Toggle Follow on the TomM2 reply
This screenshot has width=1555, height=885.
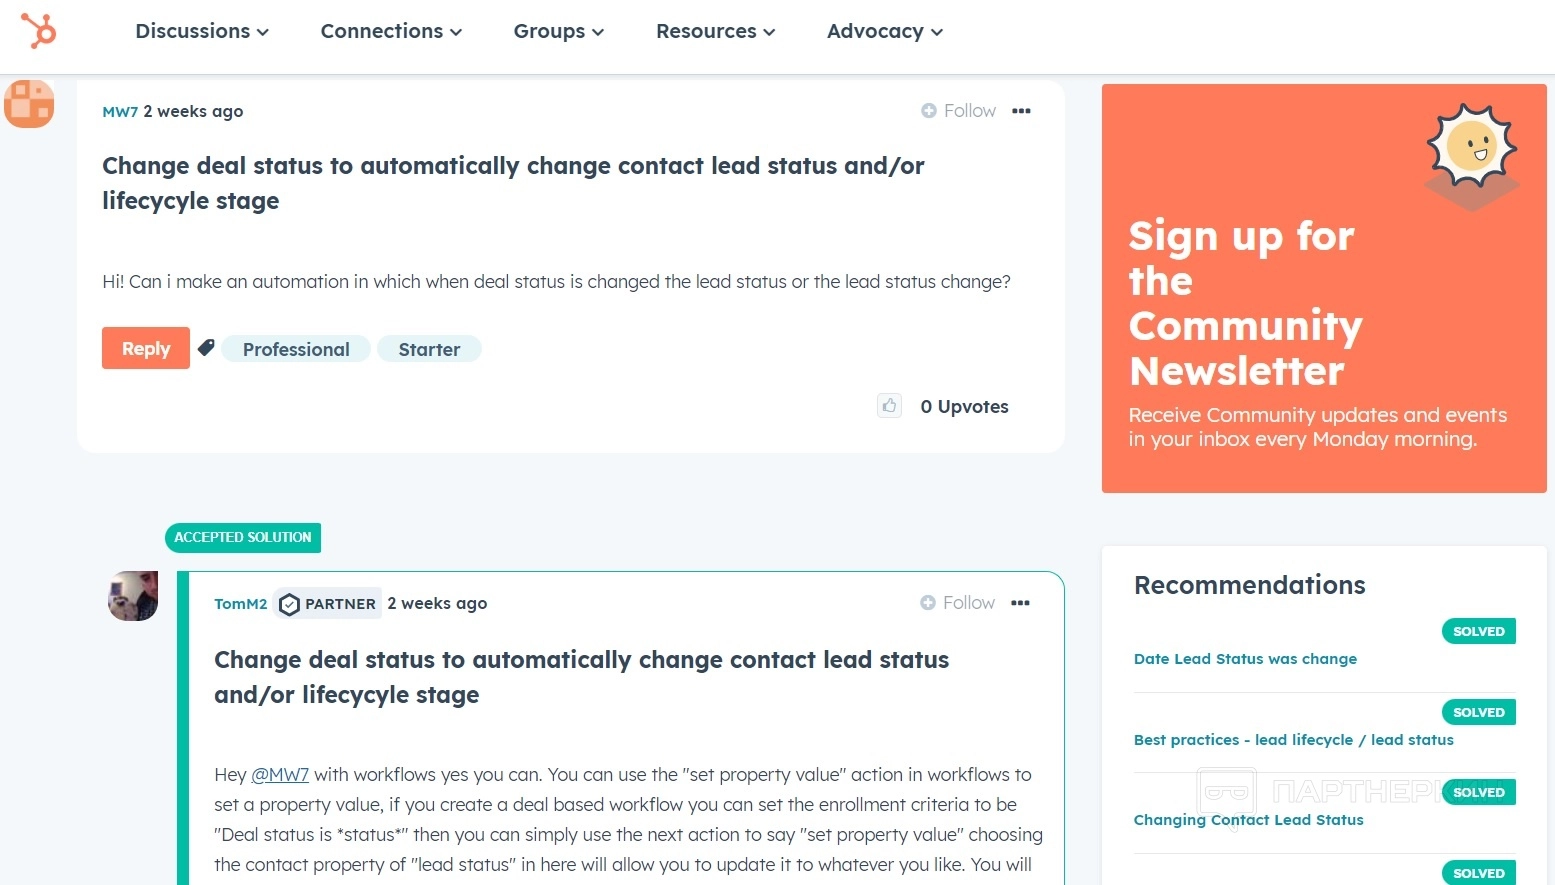(957, 603)
